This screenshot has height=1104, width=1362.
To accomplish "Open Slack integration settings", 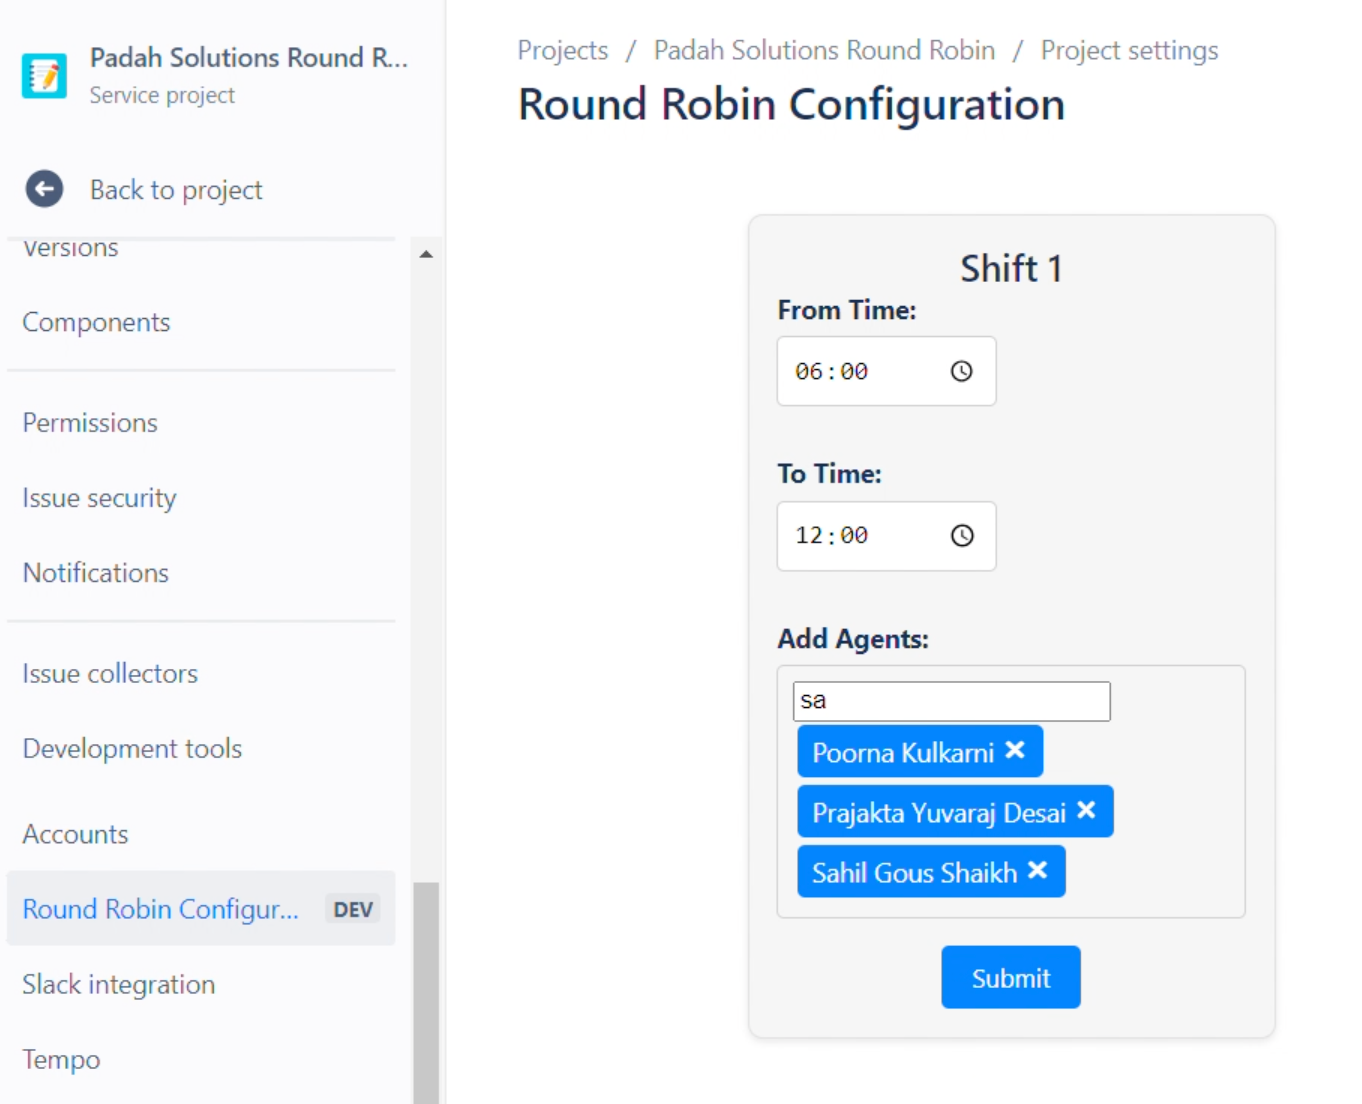I will click(118, 984).
